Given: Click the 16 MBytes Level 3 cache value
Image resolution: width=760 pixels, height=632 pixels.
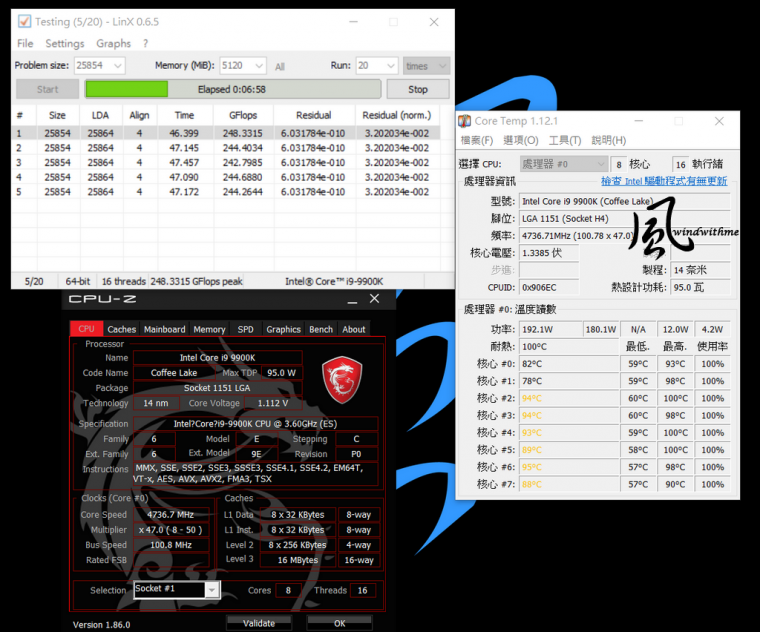Looking at the screenshot, I should point(298,560).
